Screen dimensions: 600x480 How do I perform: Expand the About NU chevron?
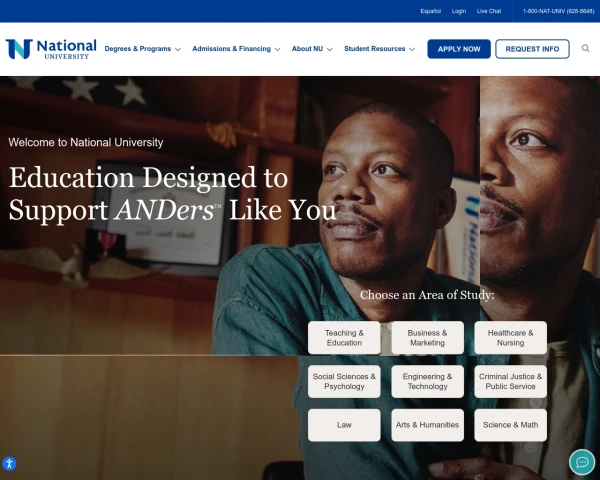pyautogui.click(x=329, y=49)
